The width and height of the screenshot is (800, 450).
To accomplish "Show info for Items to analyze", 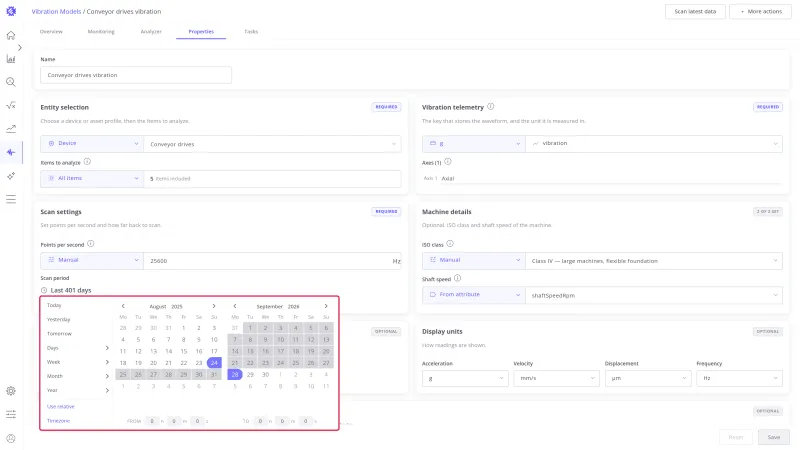I will [87, 162].
